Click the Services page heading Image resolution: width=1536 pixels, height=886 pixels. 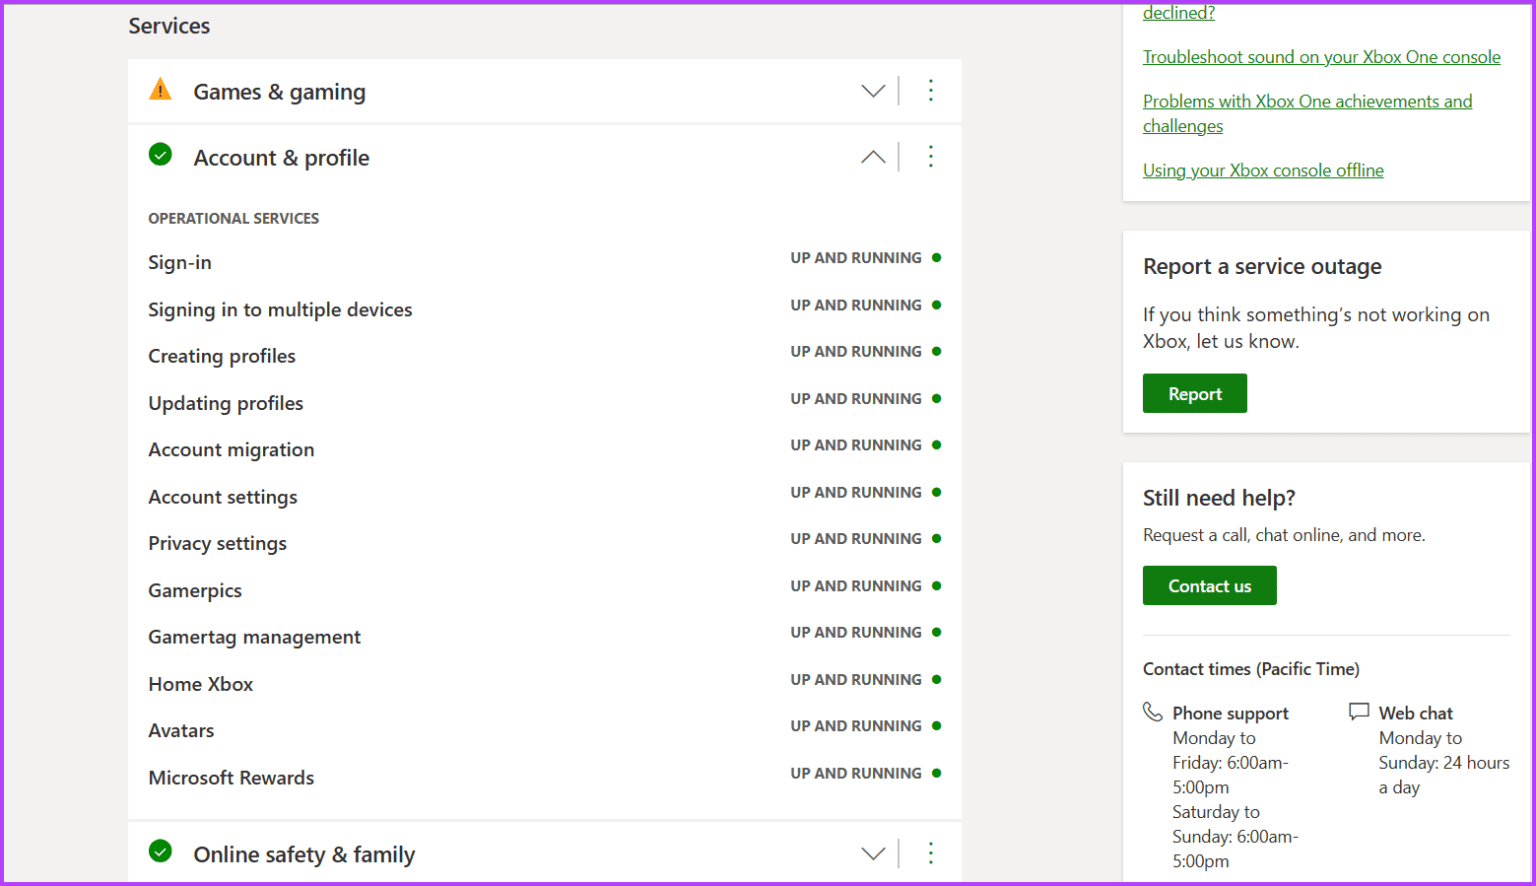pyautogui.click(x=169, y=26)
